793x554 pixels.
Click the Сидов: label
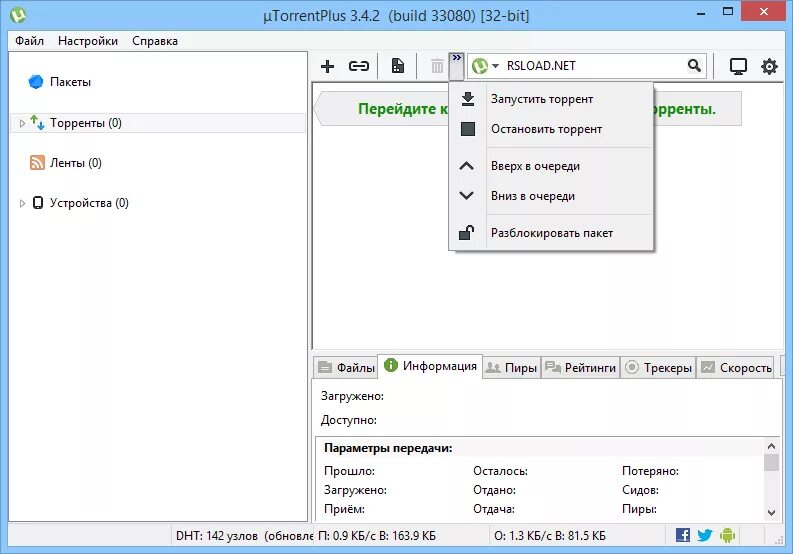click(x=640, y=490)
